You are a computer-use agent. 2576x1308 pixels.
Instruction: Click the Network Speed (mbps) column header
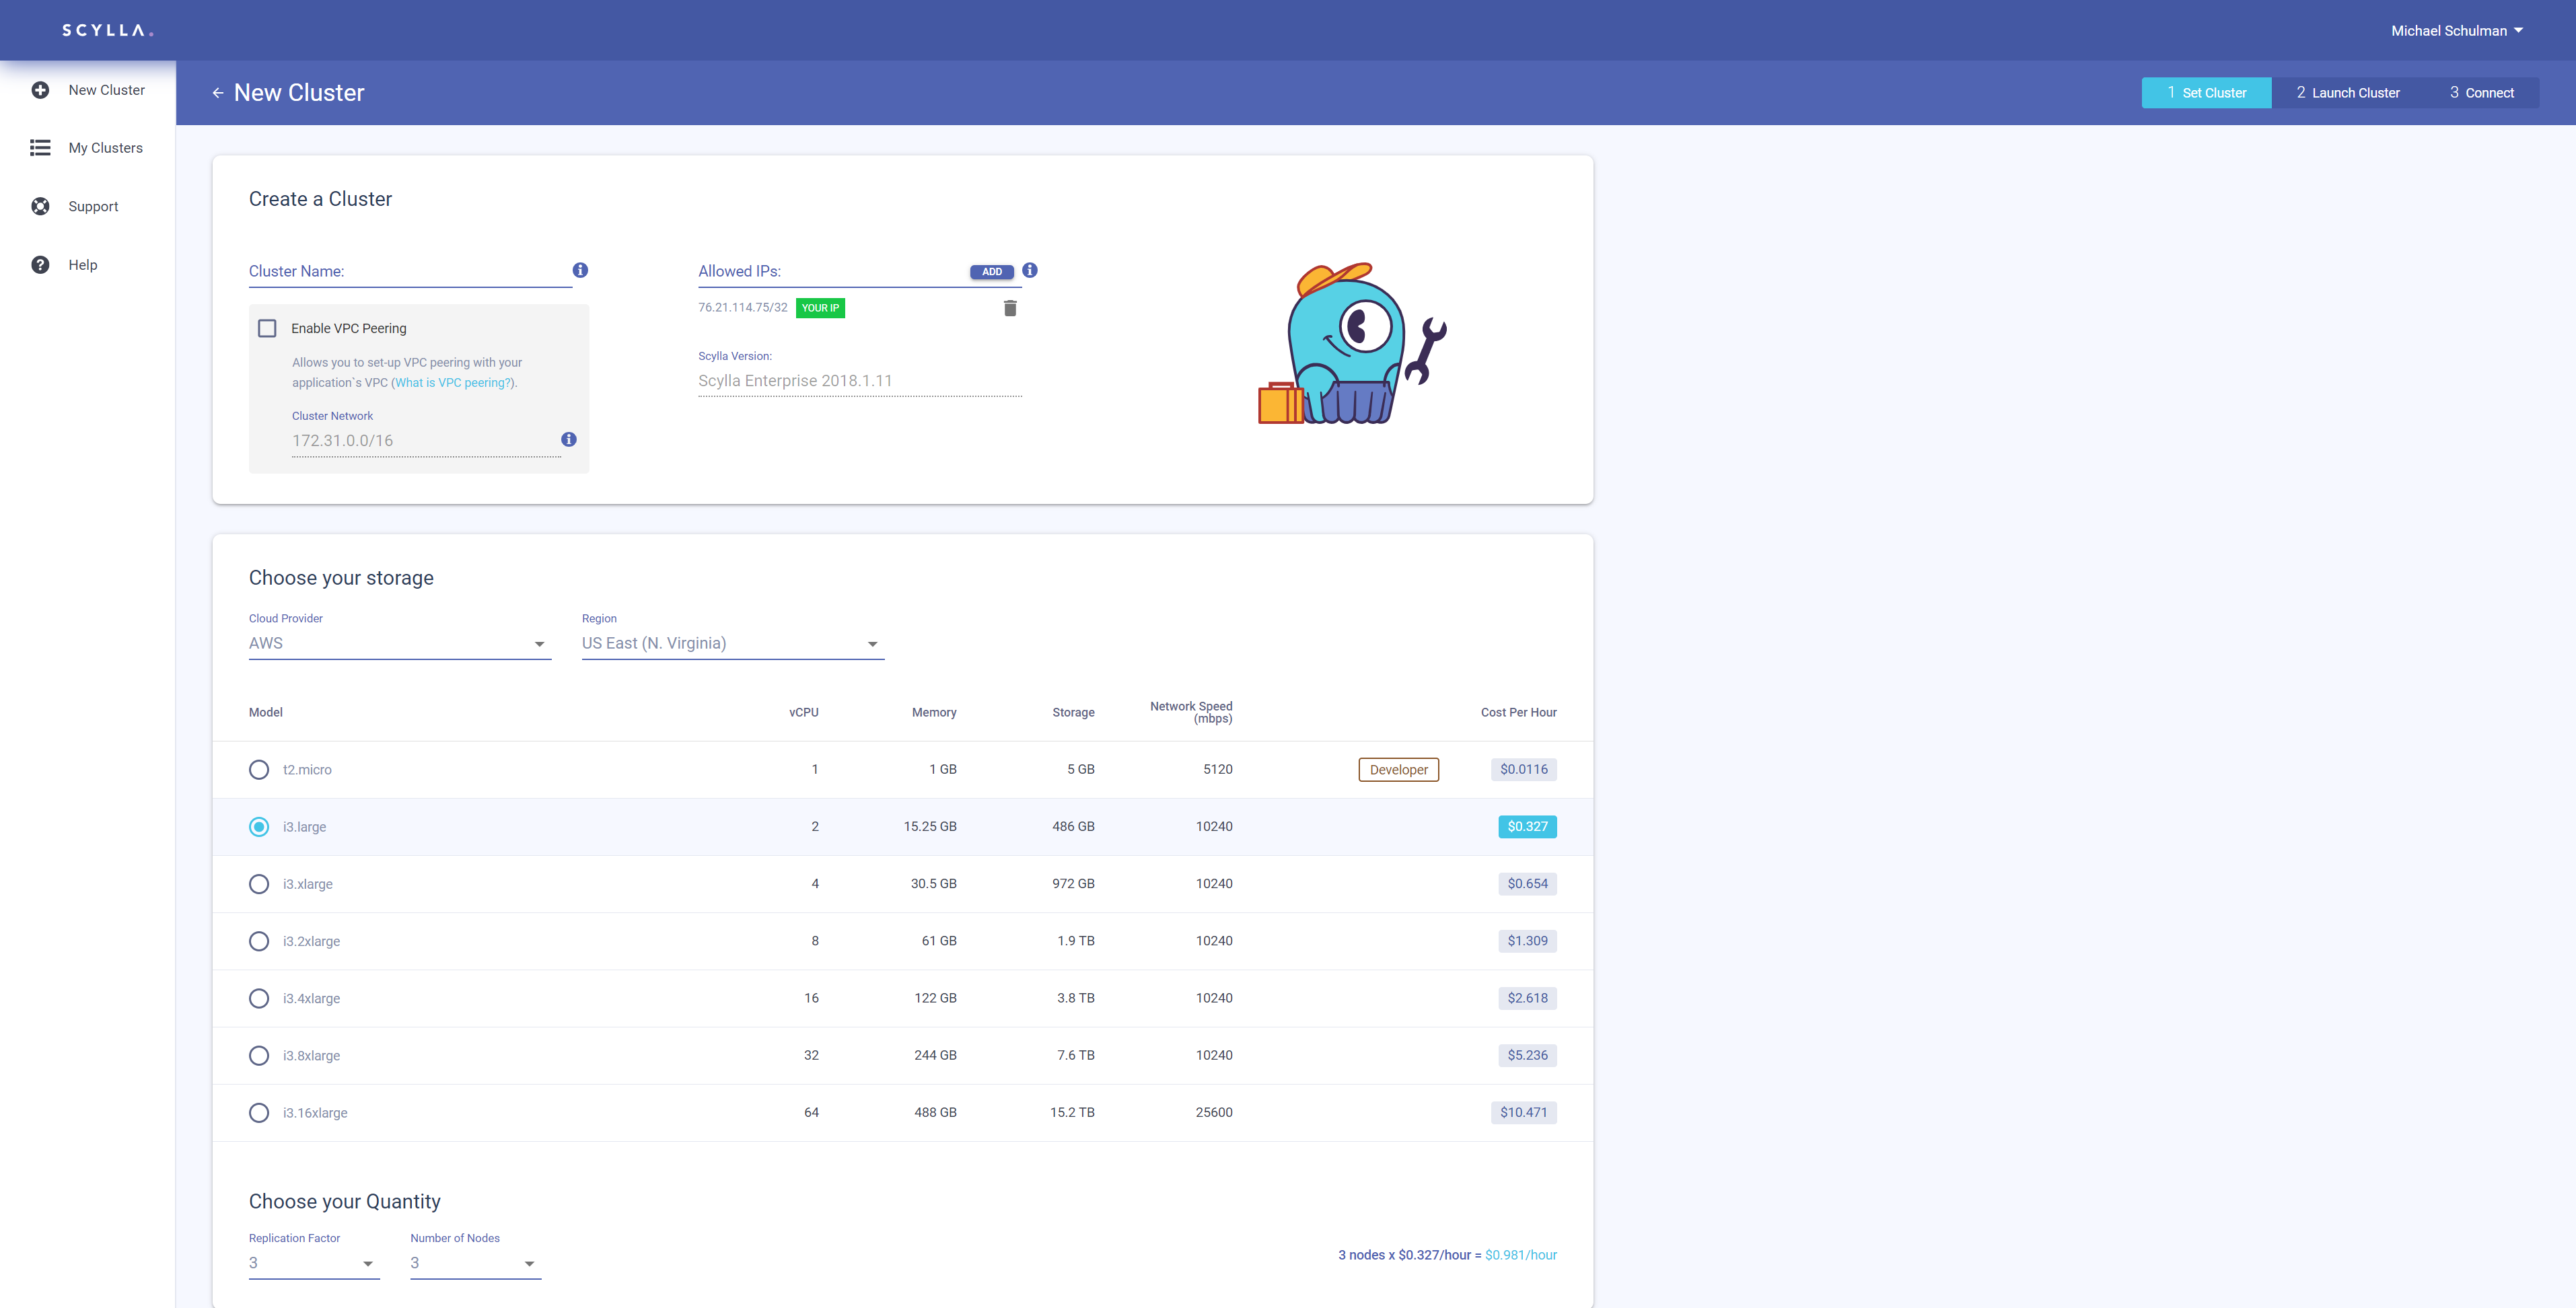(1191, 712)
